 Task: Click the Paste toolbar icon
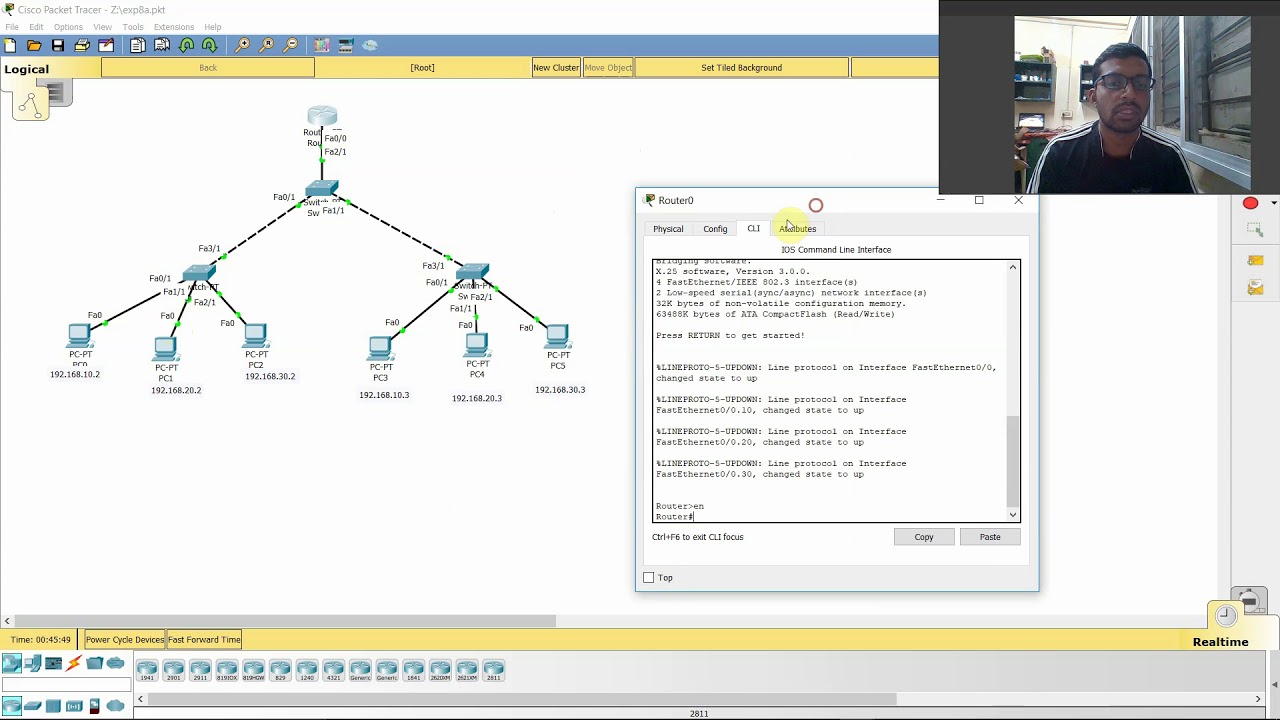(162, 45)
